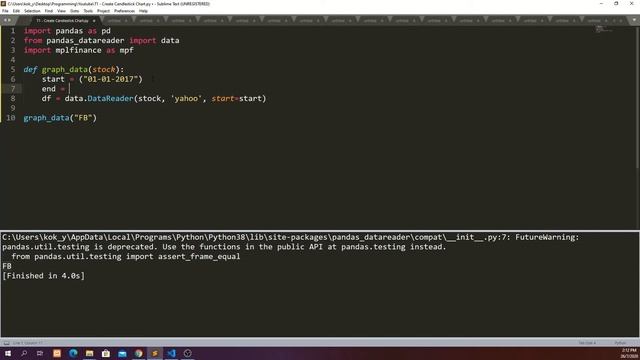Open Task View on the taskbar
This screenshot has height=360, width=640.
[x=40, y=353]
